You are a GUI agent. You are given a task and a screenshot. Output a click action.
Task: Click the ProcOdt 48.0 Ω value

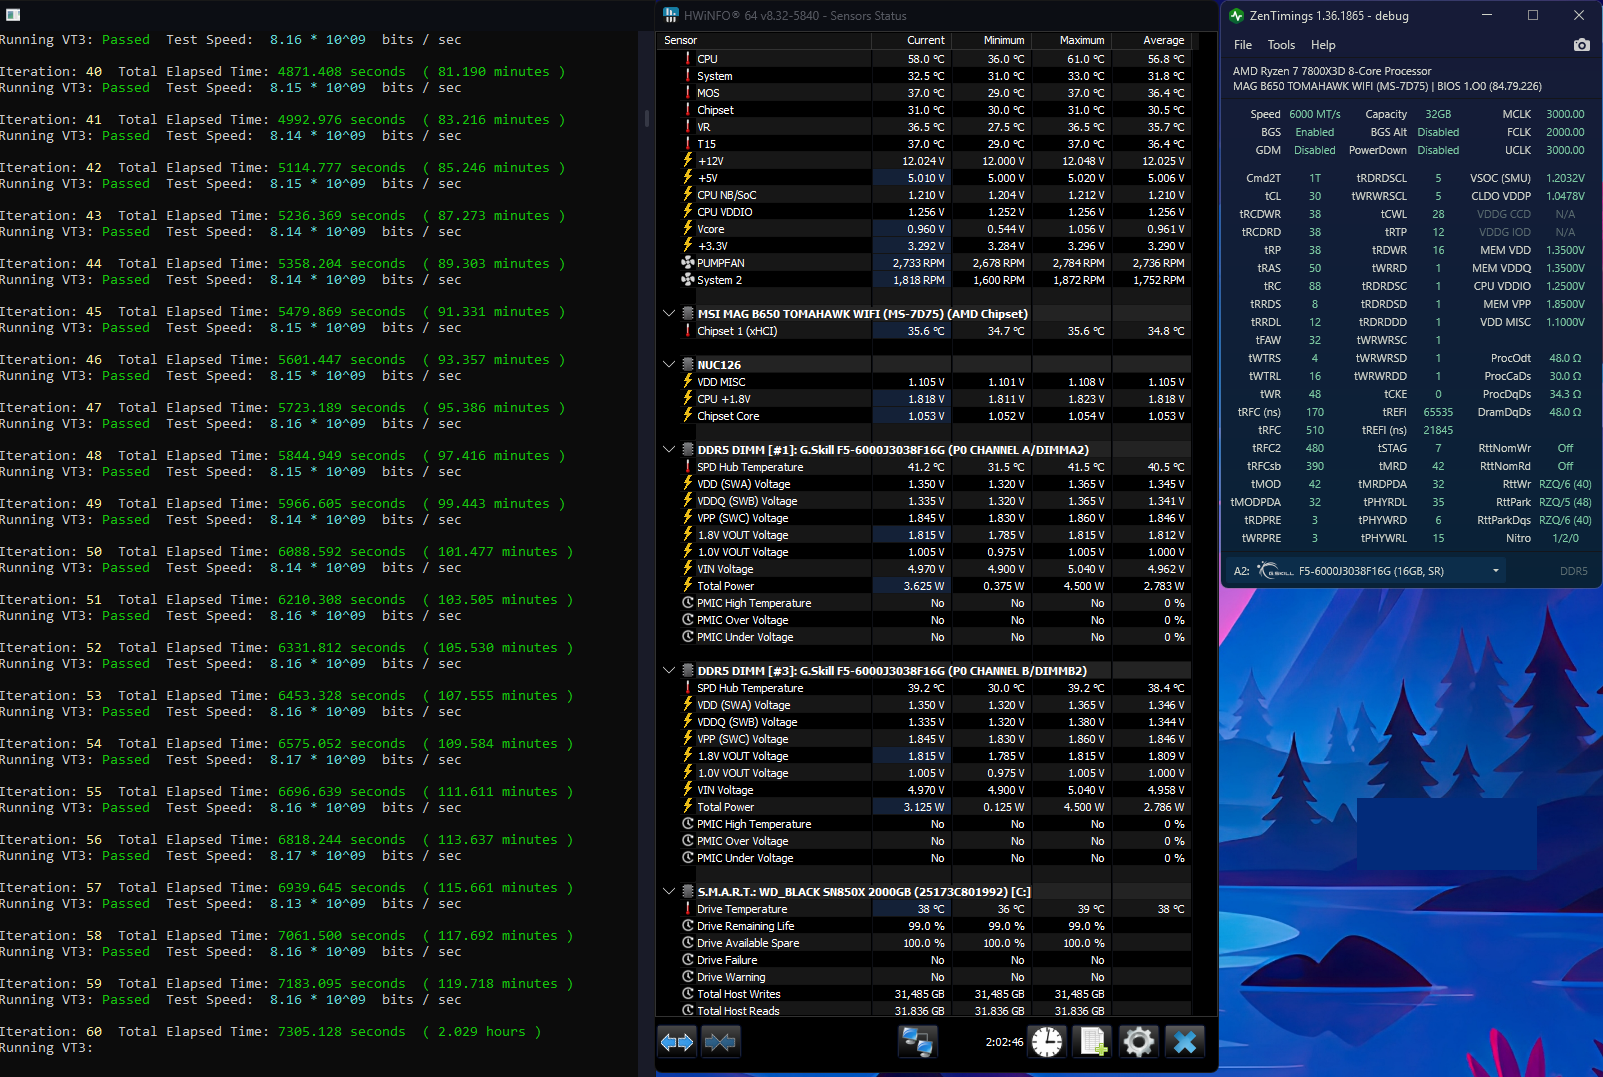pos(1565,358)
